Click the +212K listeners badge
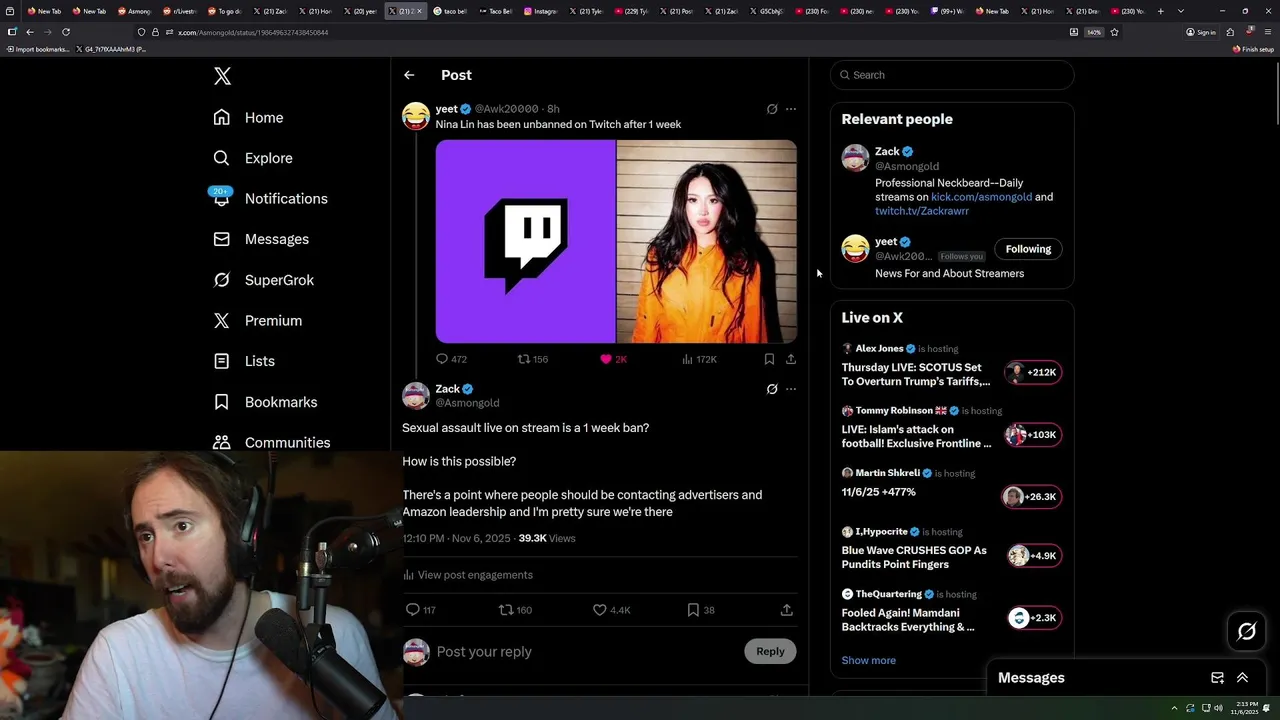The image size is (1280, 720). click(1033, 372)
